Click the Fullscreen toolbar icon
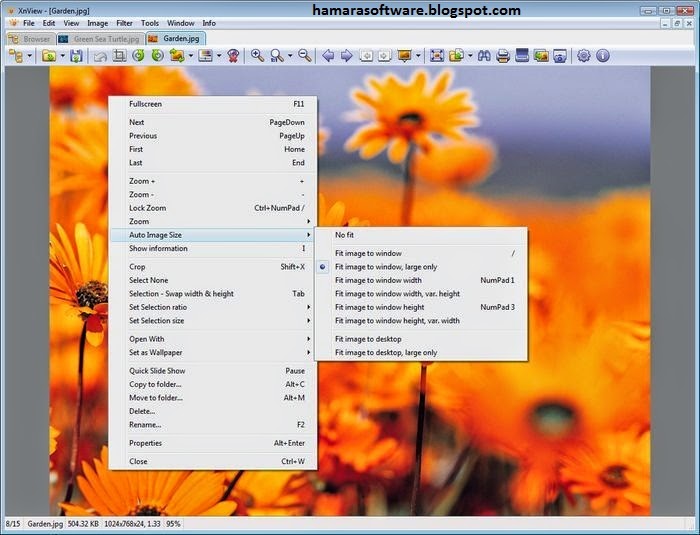Screen dimensions: 700x535 (437, 56)
